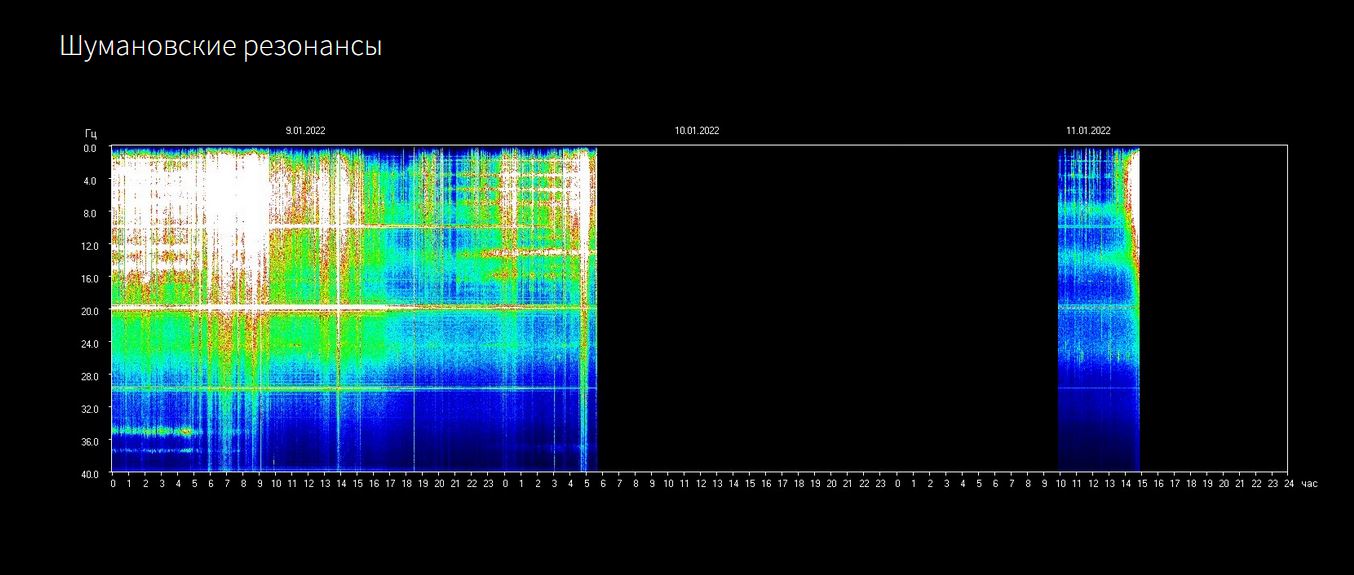Click the Шумановские резонансы heading
The height and width of the screenshot is (575, 1354).
pyautogui.click(x=221, y=47)
